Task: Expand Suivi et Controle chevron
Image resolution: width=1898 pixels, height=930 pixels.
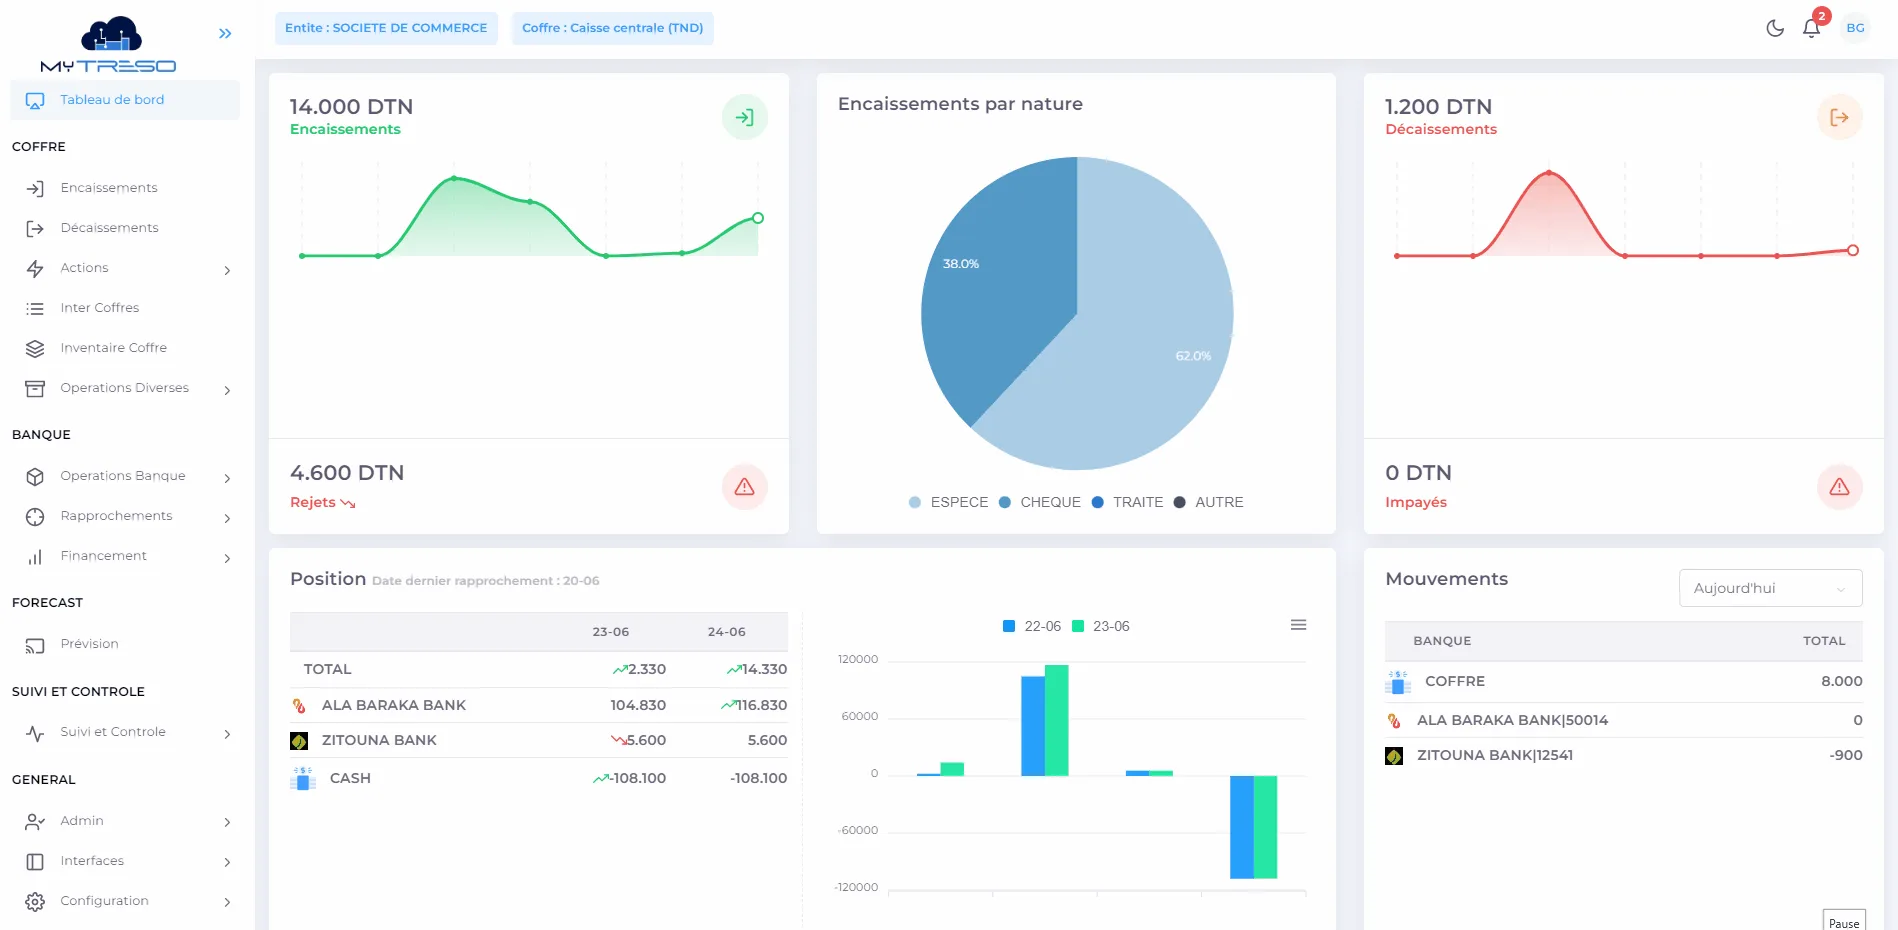Action: point(227,734)
